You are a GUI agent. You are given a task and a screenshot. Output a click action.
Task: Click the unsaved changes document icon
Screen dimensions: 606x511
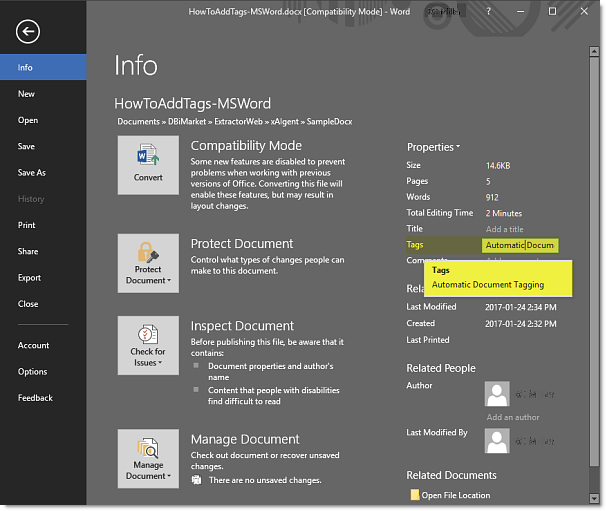coord(196,480)
